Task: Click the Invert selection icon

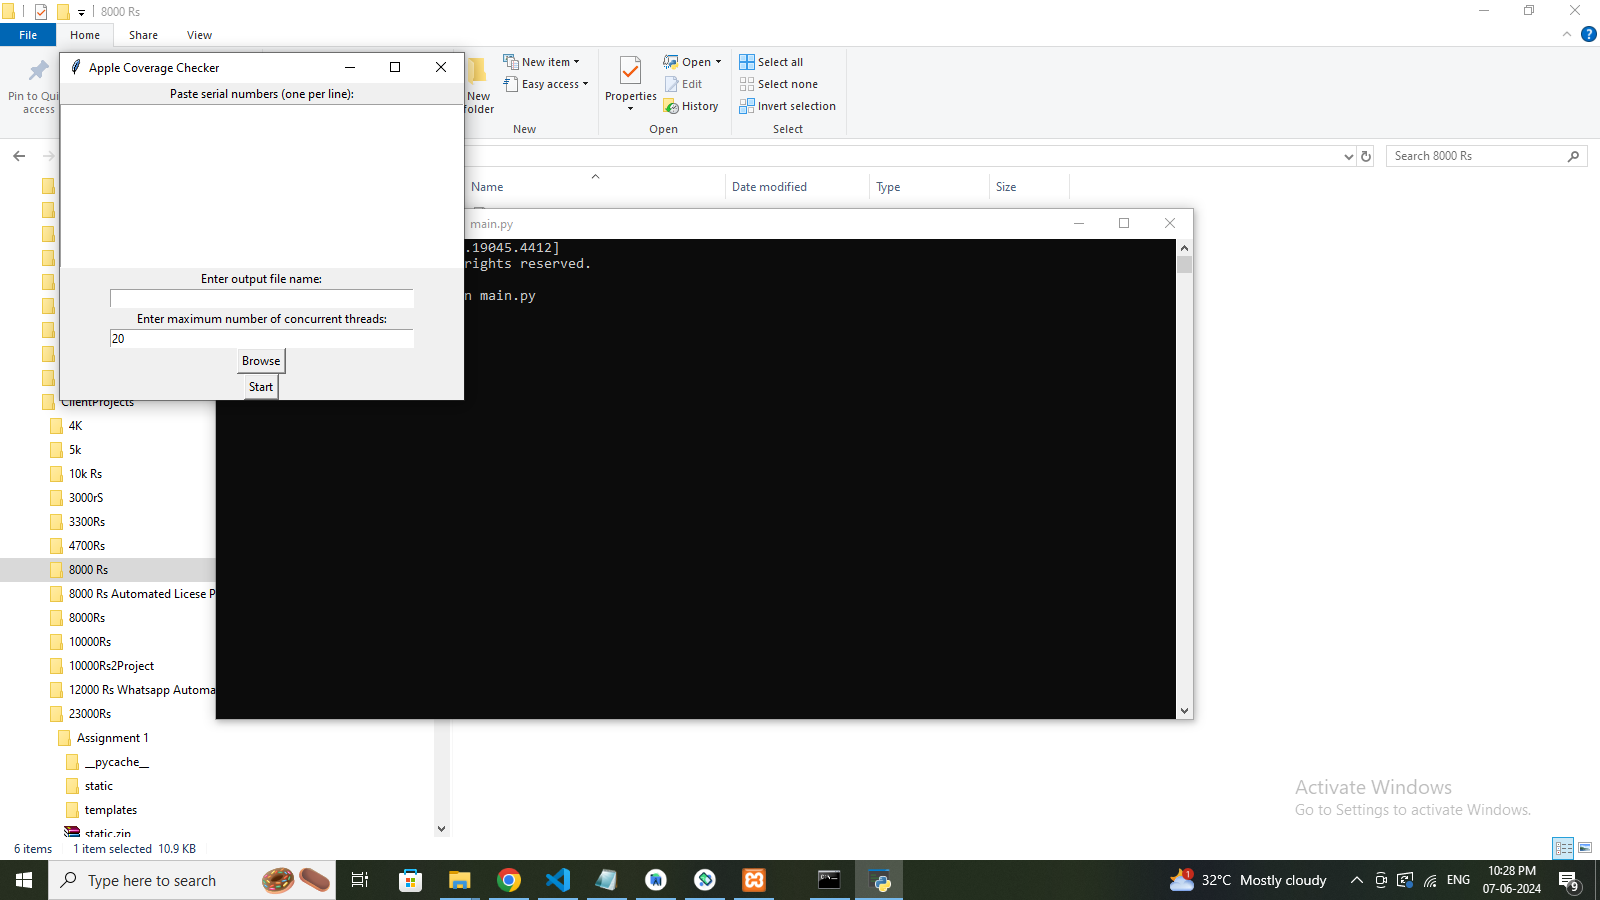Action: [x=747, y=106]
